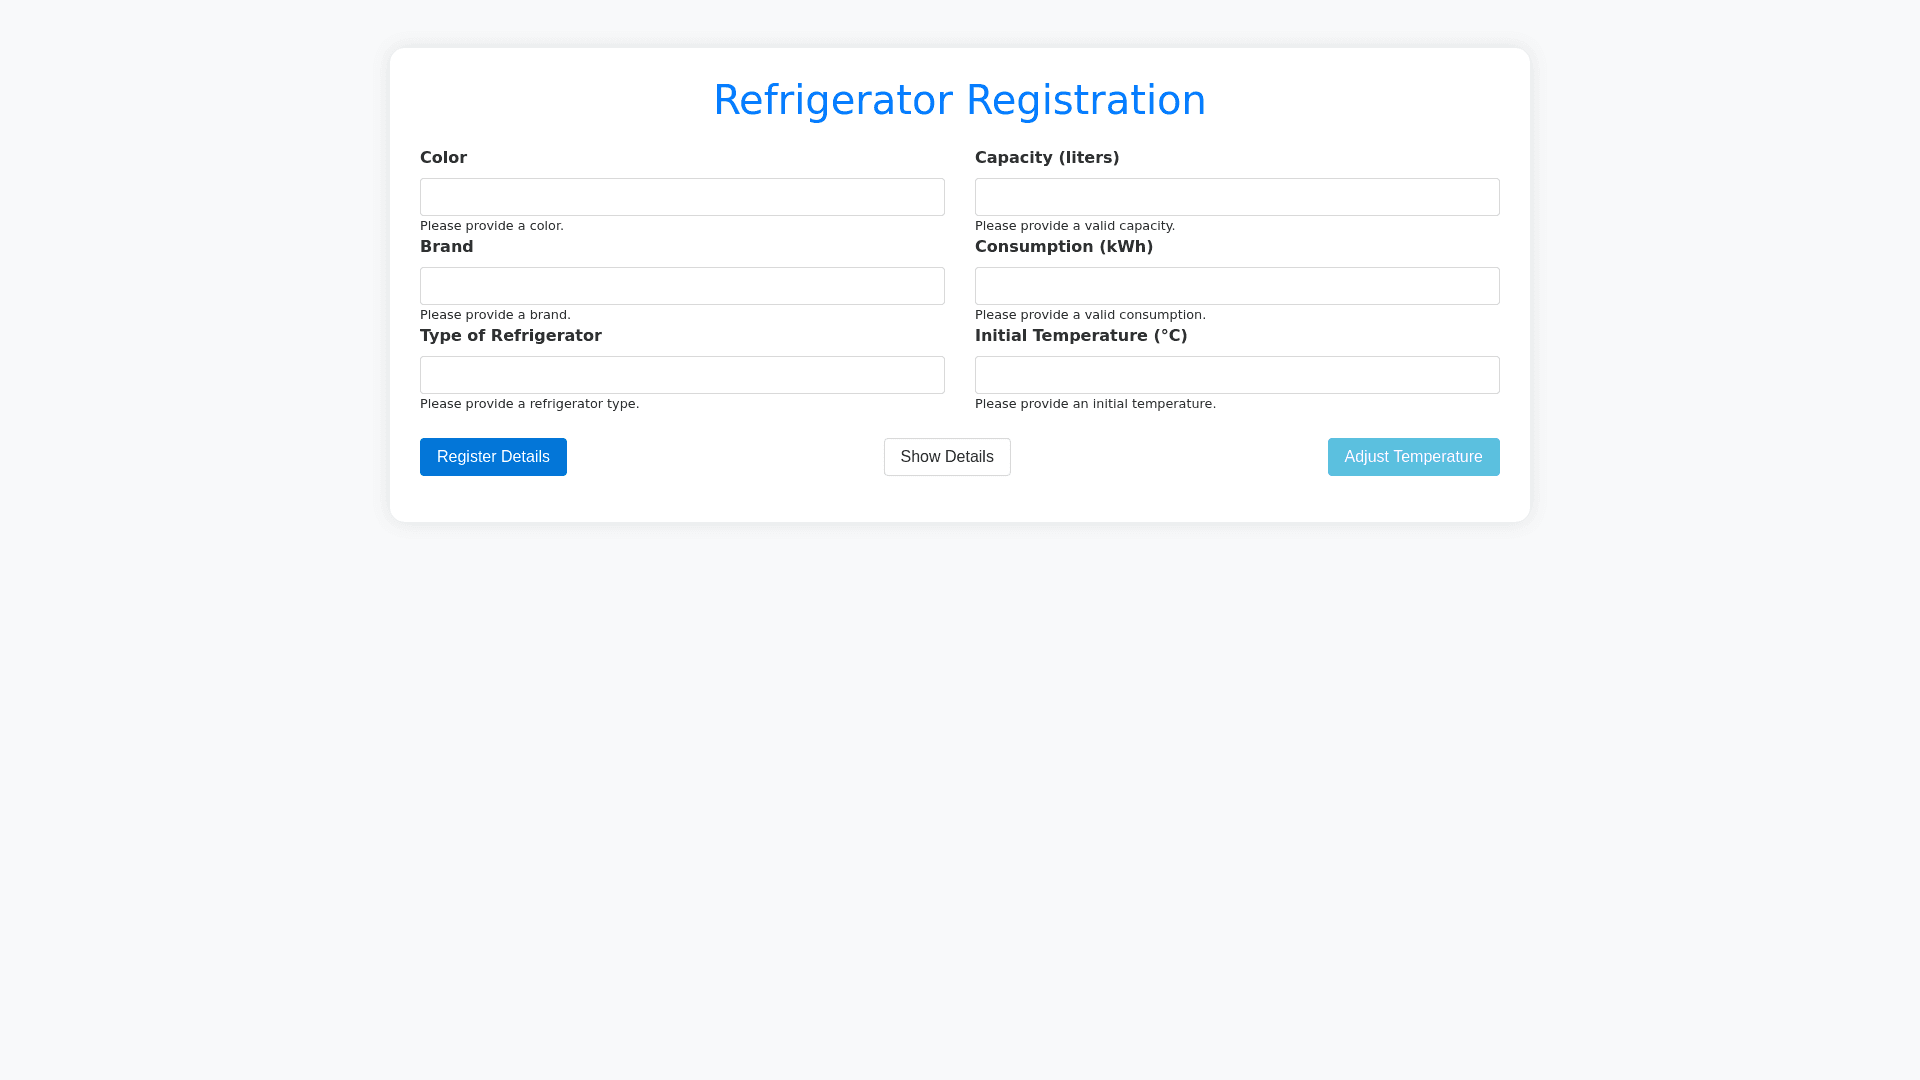The width and height of the screenshot is (1920, 1080).
Task: Click the Initial Temperature (°C) label
Action: 1080,336
